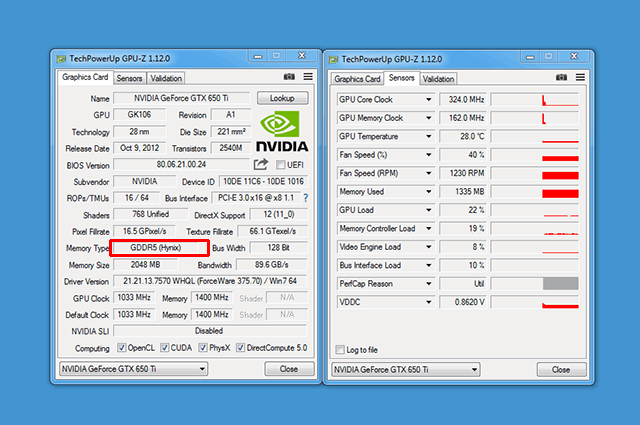Viewport: 640px width, 425px height.
Task: Enable the Log to file checkbox
Action: [340, 349]
